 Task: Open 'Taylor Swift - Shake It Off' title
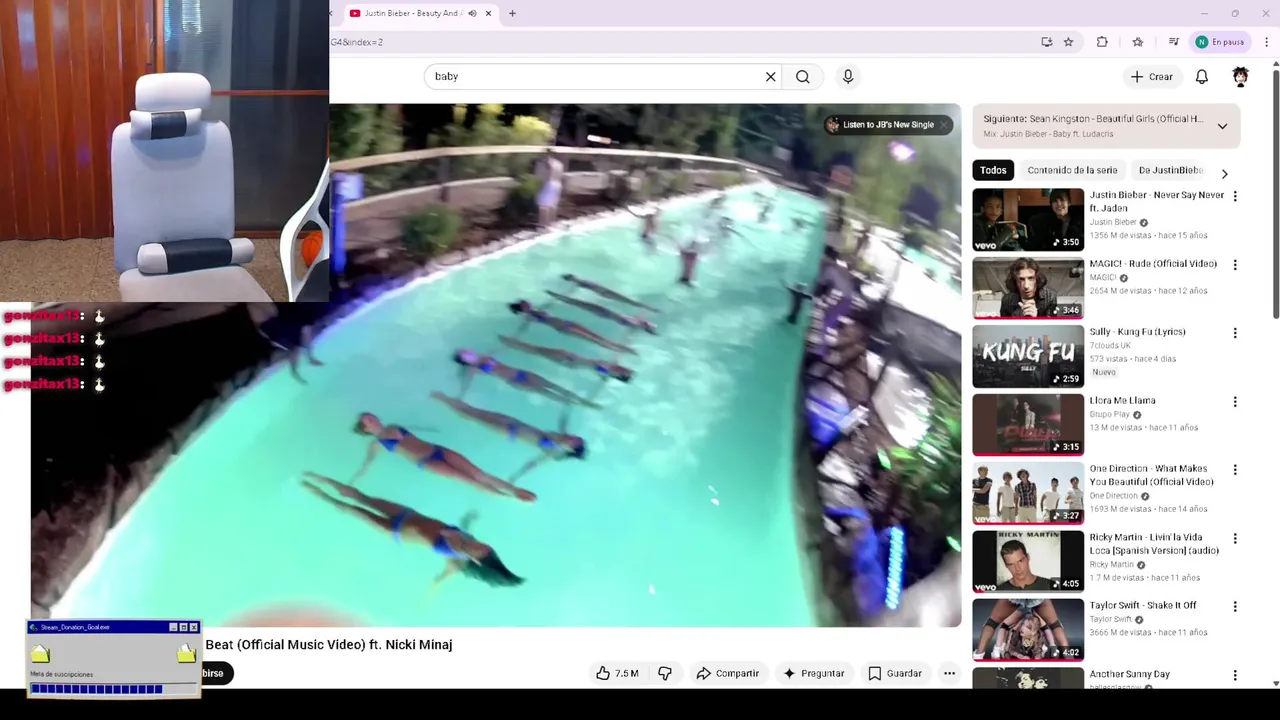click(1143, 605)
